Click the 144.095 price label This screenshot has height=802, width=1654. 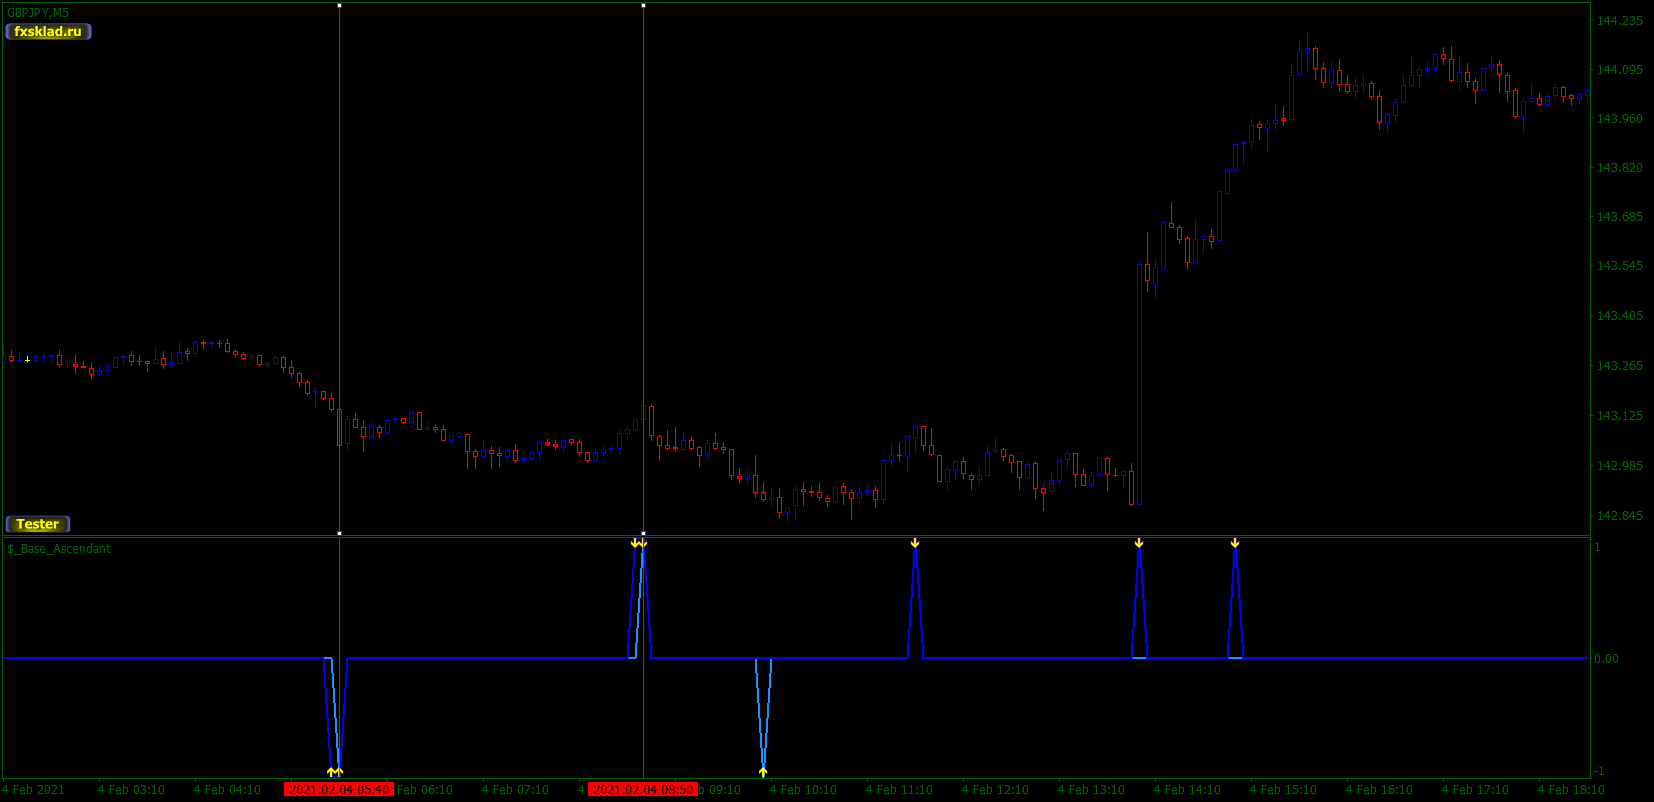point(1620,70)
